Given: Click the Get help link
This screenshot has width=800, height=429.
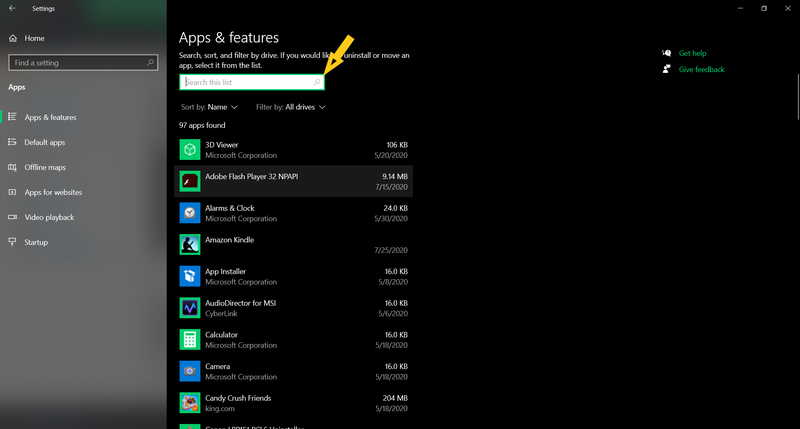Looking at the screenshot, I should click(692, 53).
